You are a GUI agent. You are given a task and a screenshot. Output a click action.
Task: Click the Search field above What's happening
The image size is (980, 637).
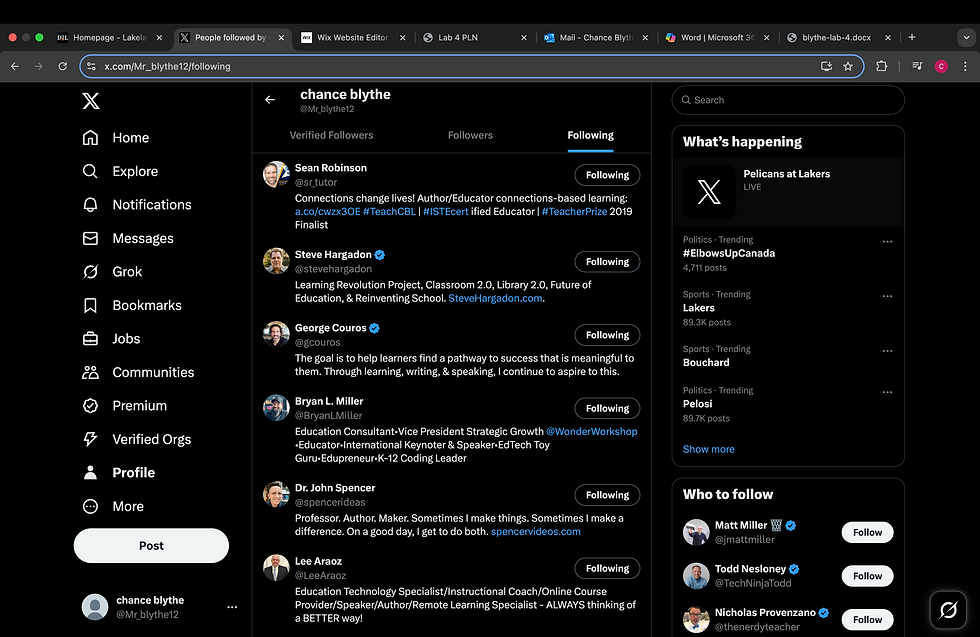(787, 100)
